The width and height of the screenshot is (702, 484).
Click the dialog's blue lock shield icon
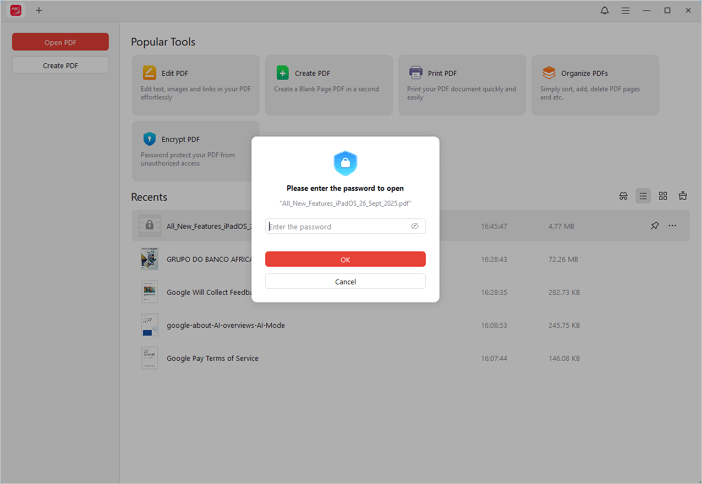tap(345, 163)
